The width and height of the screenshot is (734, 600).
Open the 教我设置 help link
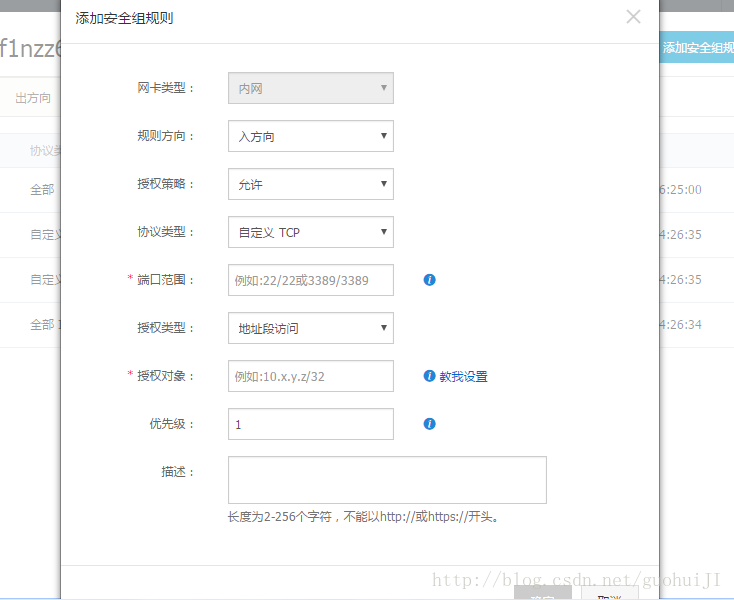pos(464,377)
